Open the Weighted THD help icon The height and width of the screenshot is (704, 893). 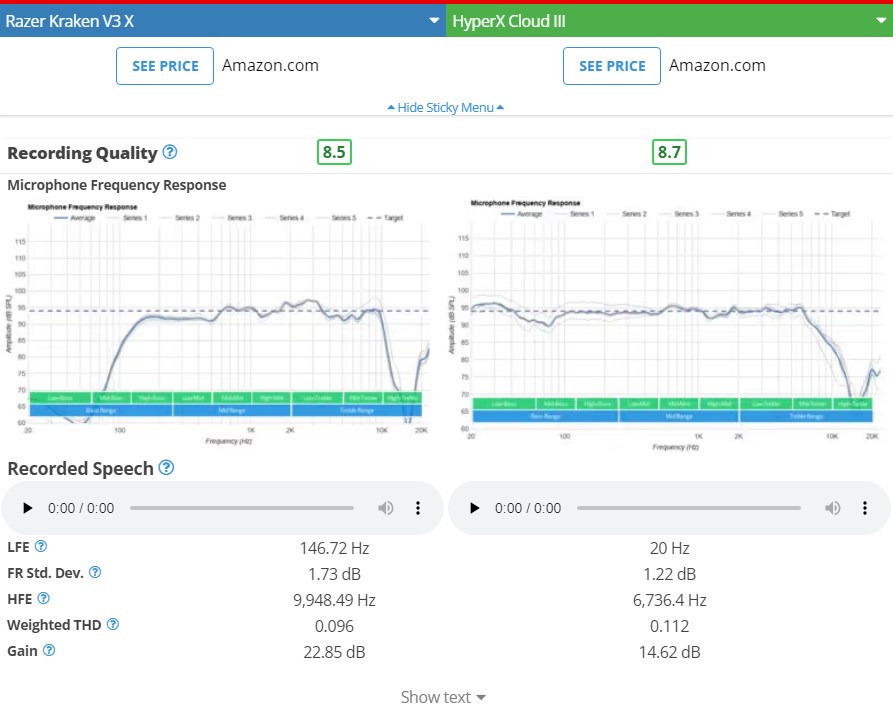coord(113,624)
